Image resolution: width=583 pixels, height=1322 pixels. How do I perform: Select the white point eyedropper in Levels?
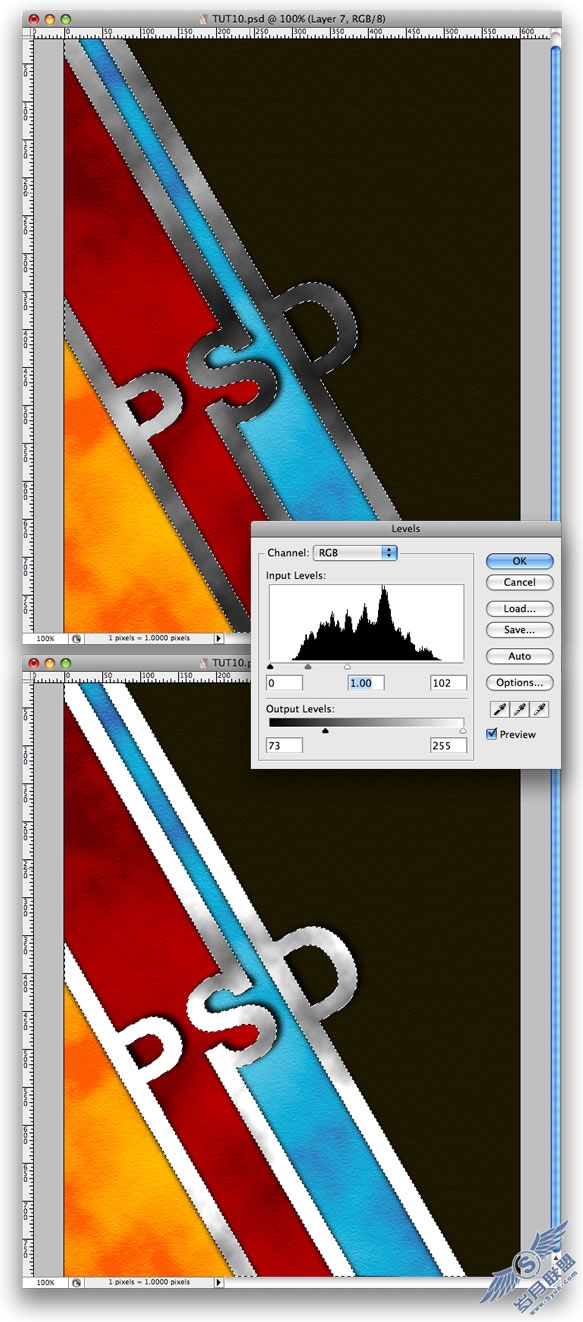pyautogui.click(x=538, y=709)
